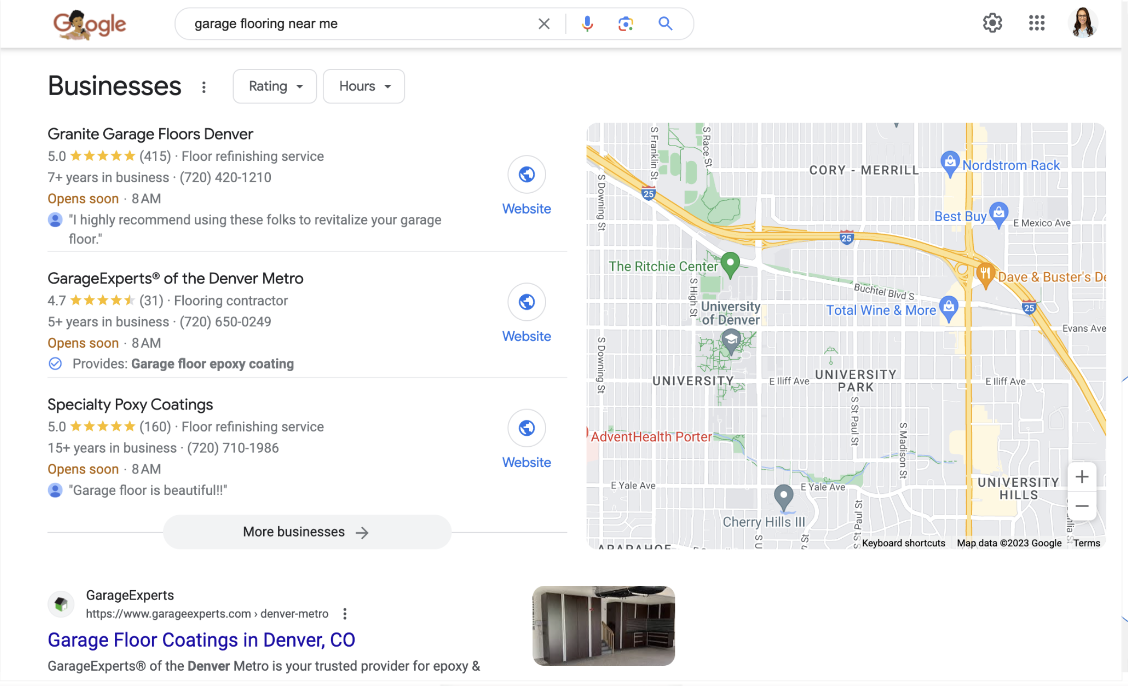Screen dimensions: 1128x686
Task: Click Best Buy map pin
Action: 999,214
